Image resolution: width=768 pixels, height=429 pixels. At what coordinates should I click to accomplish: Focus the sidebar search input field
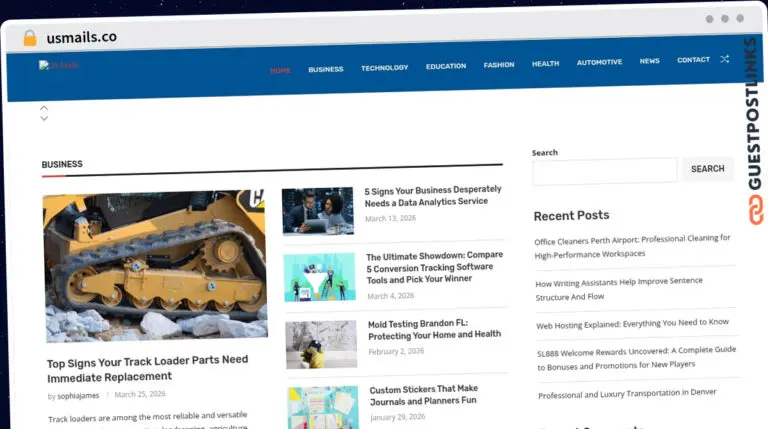tap(604, 172)
